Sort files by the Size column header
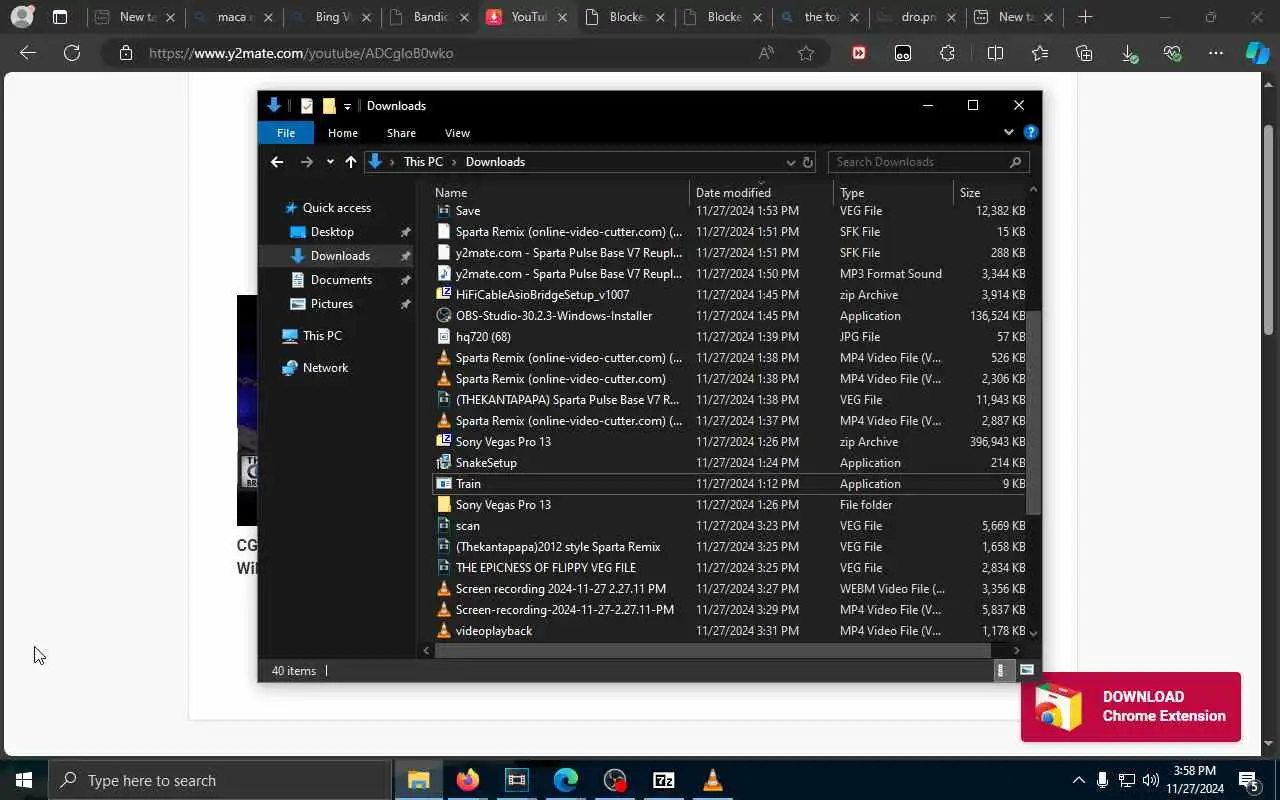 (x=989, y=193)
